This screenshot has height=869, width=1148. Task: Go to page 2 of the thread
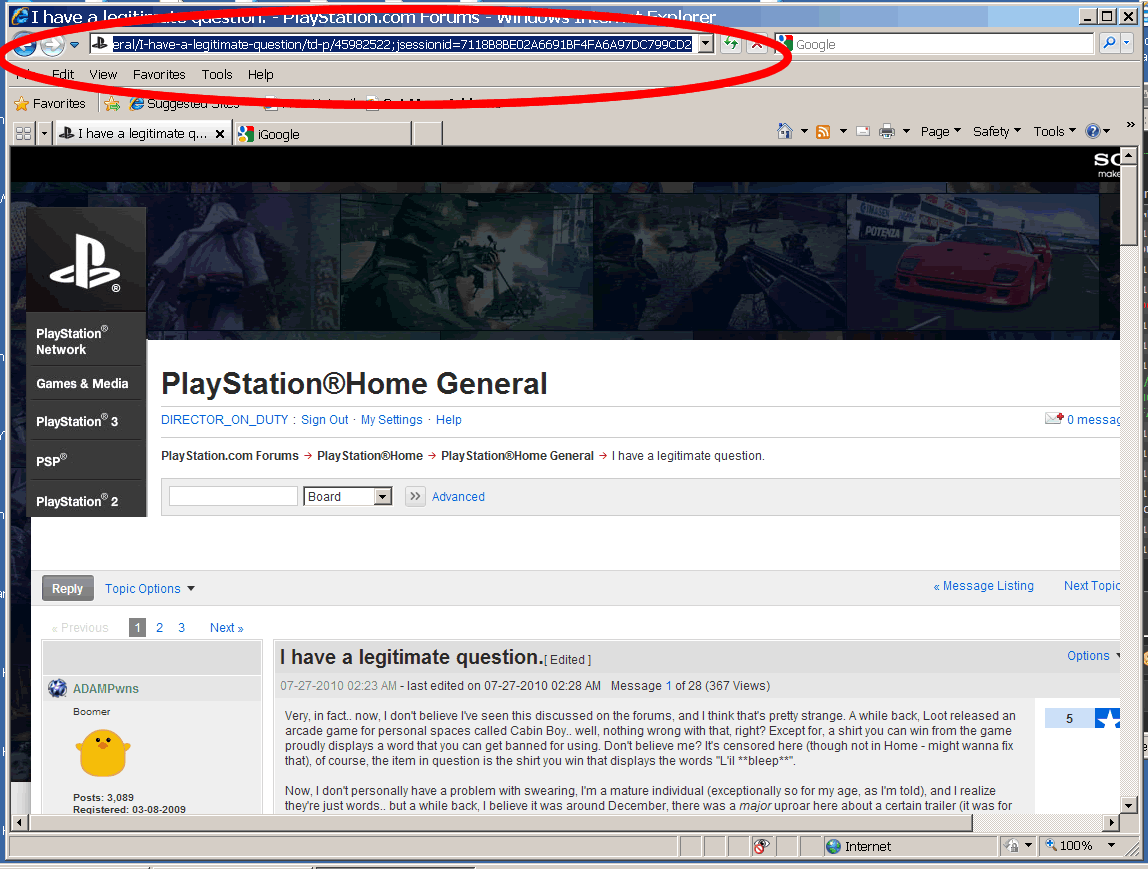[159, 628]
